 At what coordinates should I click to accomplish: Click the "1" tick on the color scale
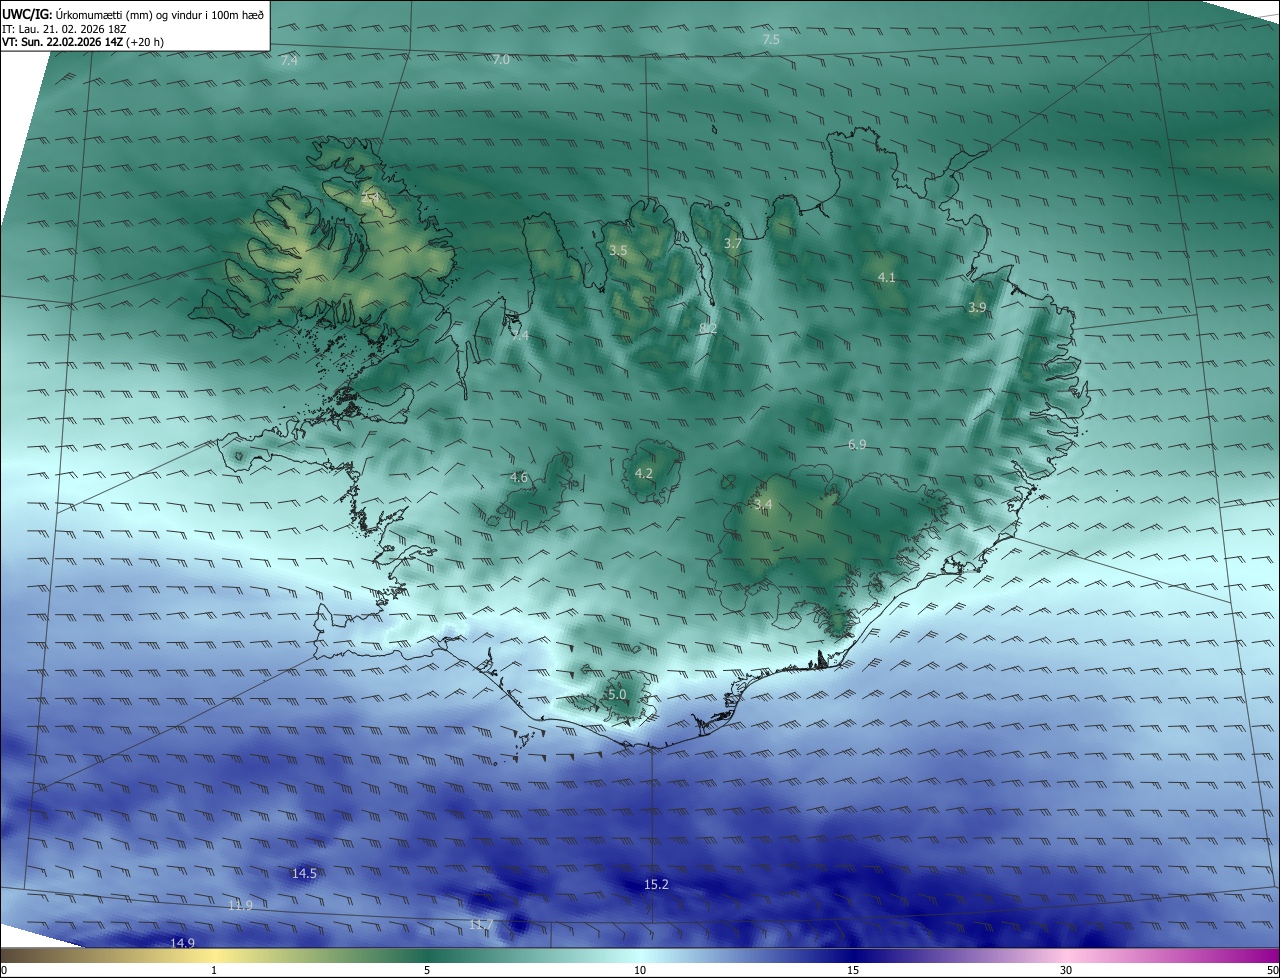214,970
